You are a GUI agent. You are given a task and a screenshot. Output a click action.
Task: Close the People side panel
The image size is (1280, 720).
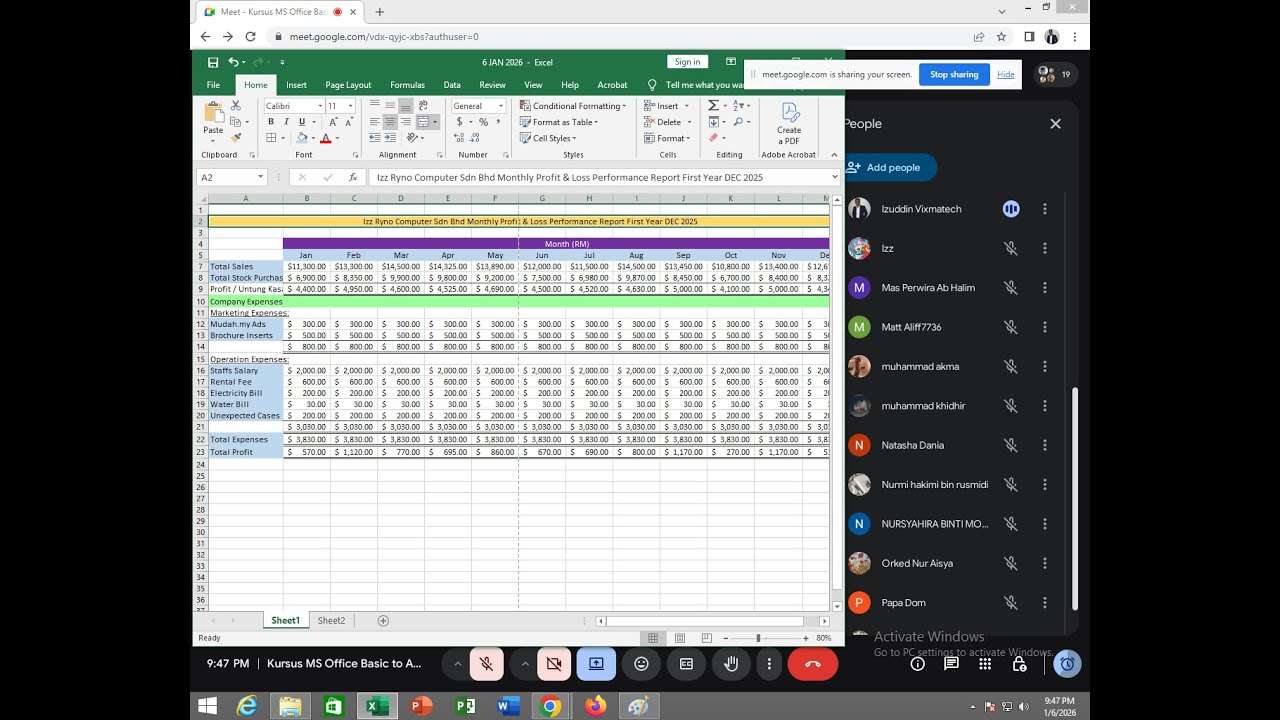tap(1055, 124)
